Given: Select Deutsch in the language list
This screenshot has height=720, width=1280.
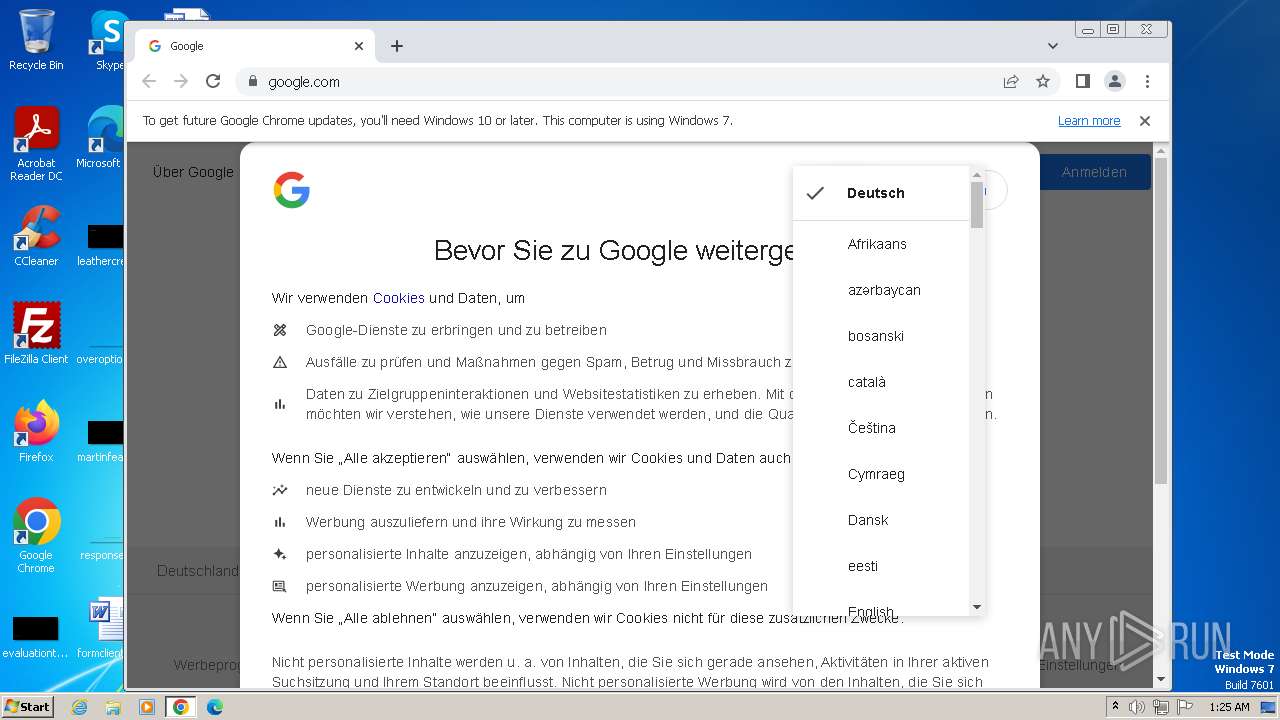Looking at the screenshot, I should point(881,193).
